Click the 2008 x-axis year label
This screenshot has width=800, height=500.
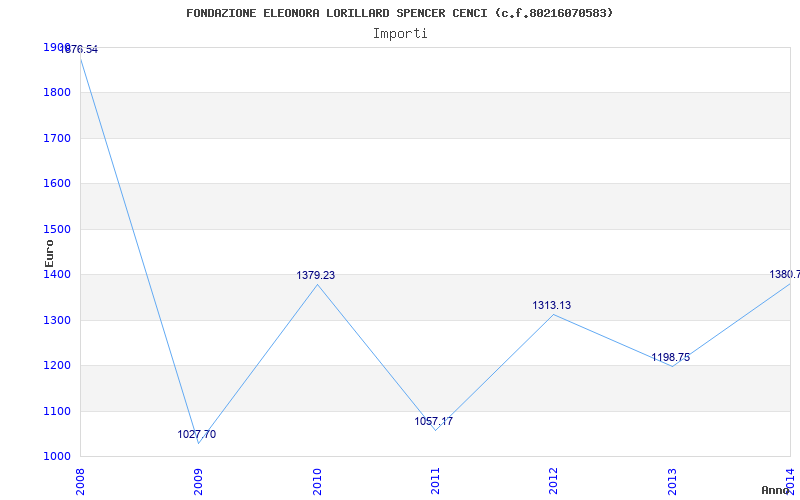(x=80, y=480)
